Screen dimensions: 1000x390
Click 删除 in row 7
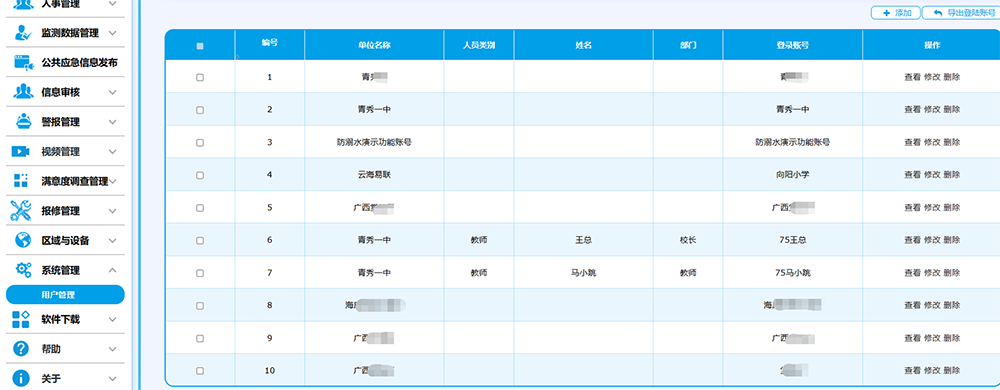tap(952, 273)
